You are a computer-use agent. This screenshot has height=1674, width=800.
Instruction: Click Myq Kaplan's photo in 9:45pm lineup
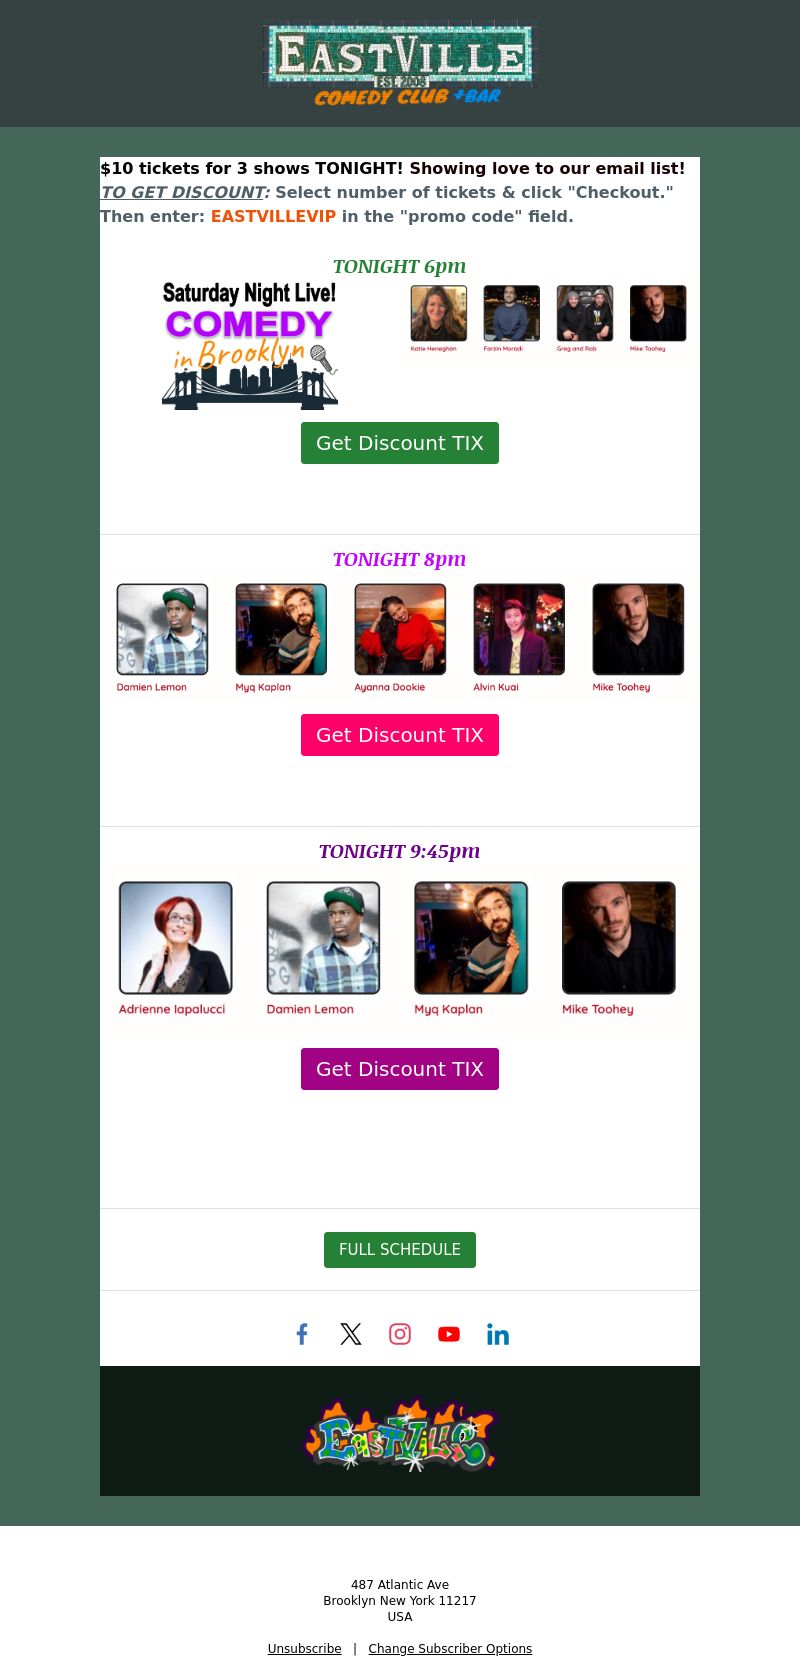[x=471, y=938]
